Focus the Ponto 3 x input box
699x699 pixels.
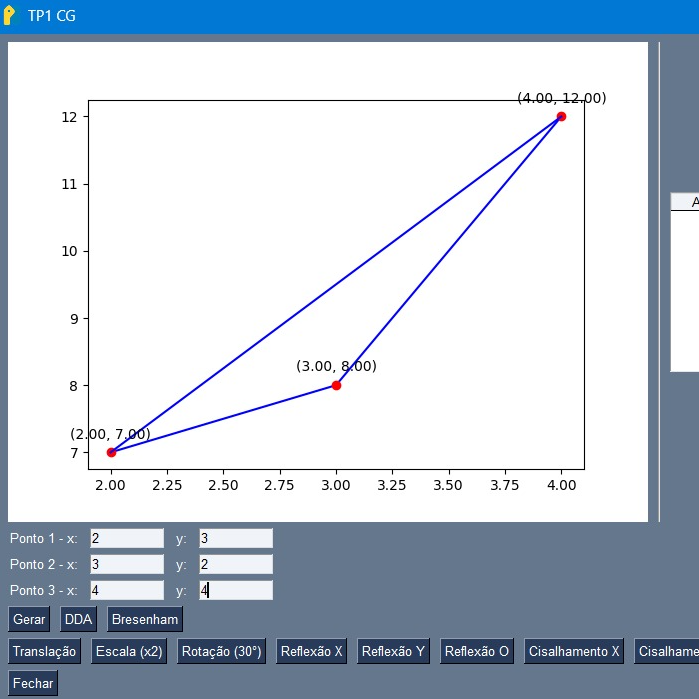tap(127, 590)
